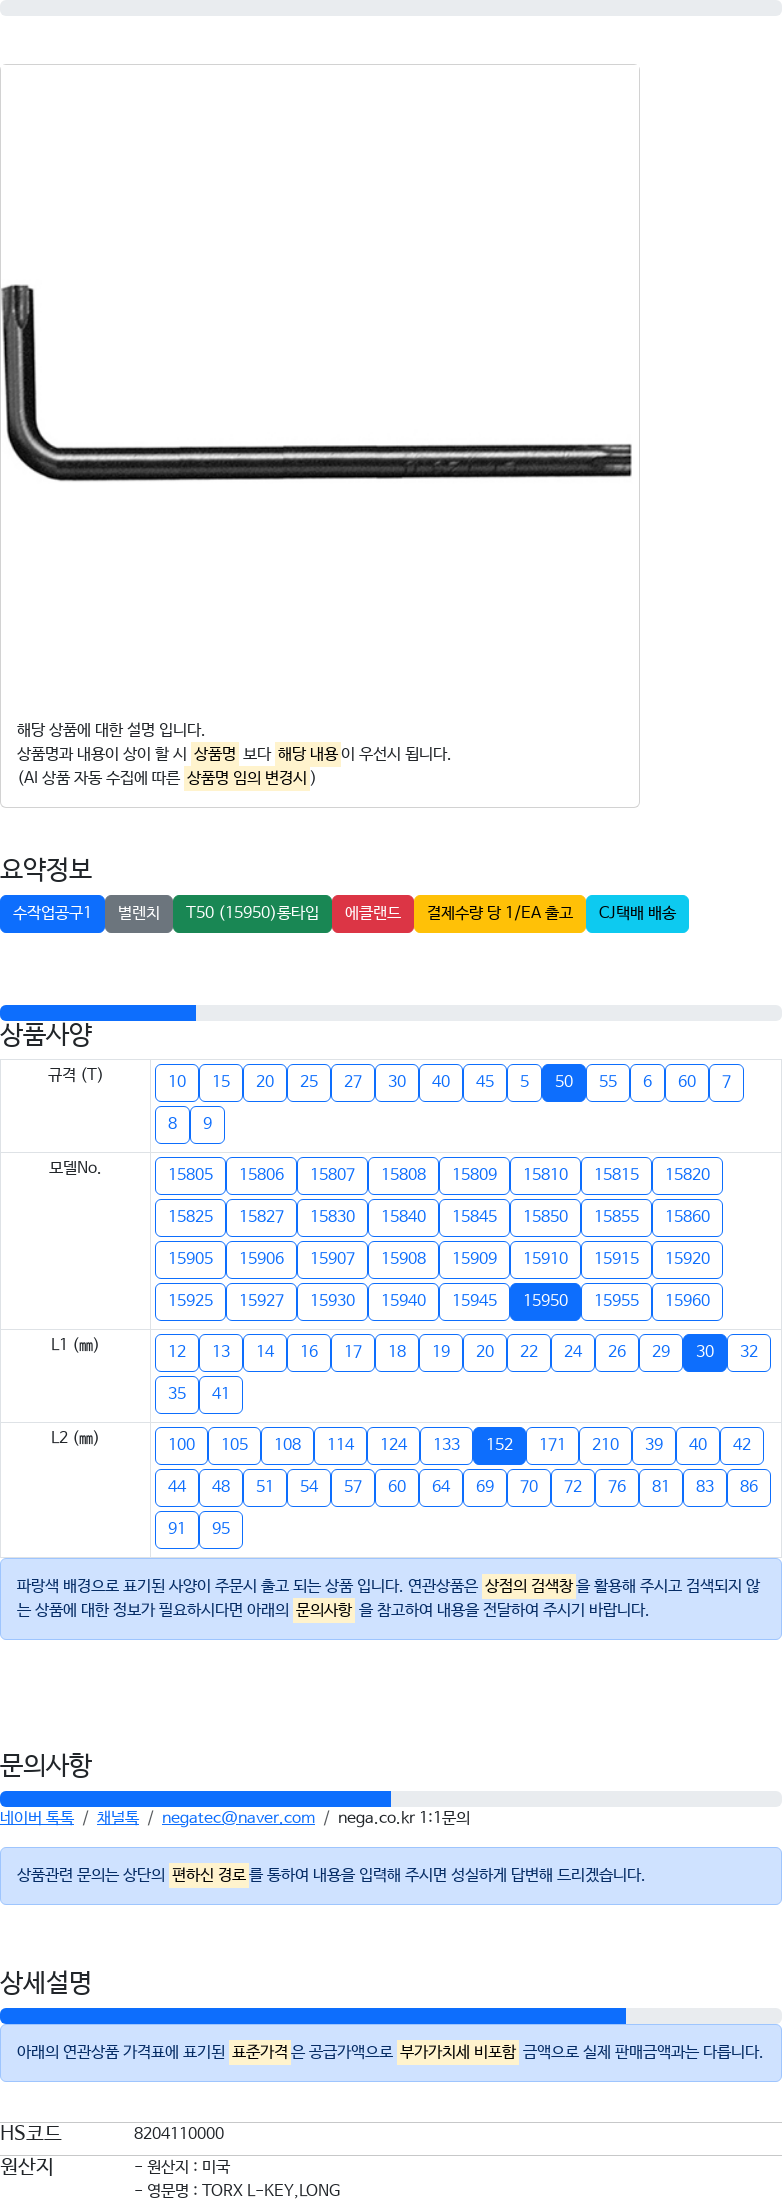This screenshot has width=782, height=2204.
Task: Open the 채널톡 inquiry link
Action: pyautogui.click(x=118, y=1818)
